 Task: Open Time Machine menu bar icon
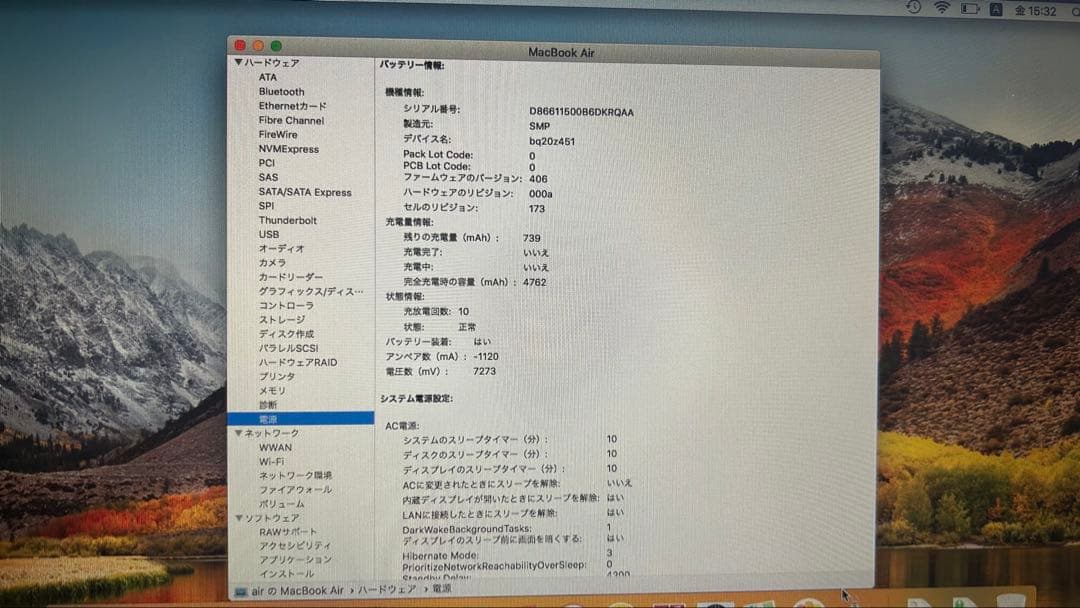(913, 7)
